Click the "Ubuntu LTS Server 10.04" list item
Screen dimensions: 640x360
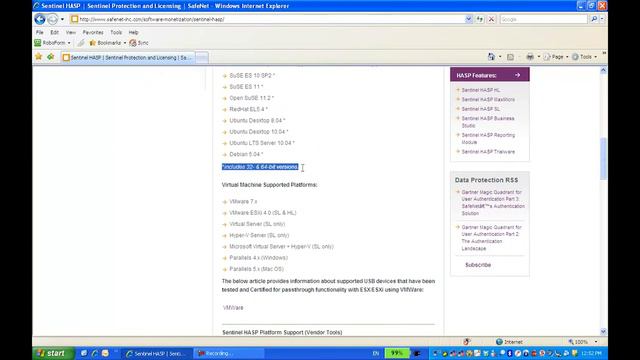pos(262,143)
